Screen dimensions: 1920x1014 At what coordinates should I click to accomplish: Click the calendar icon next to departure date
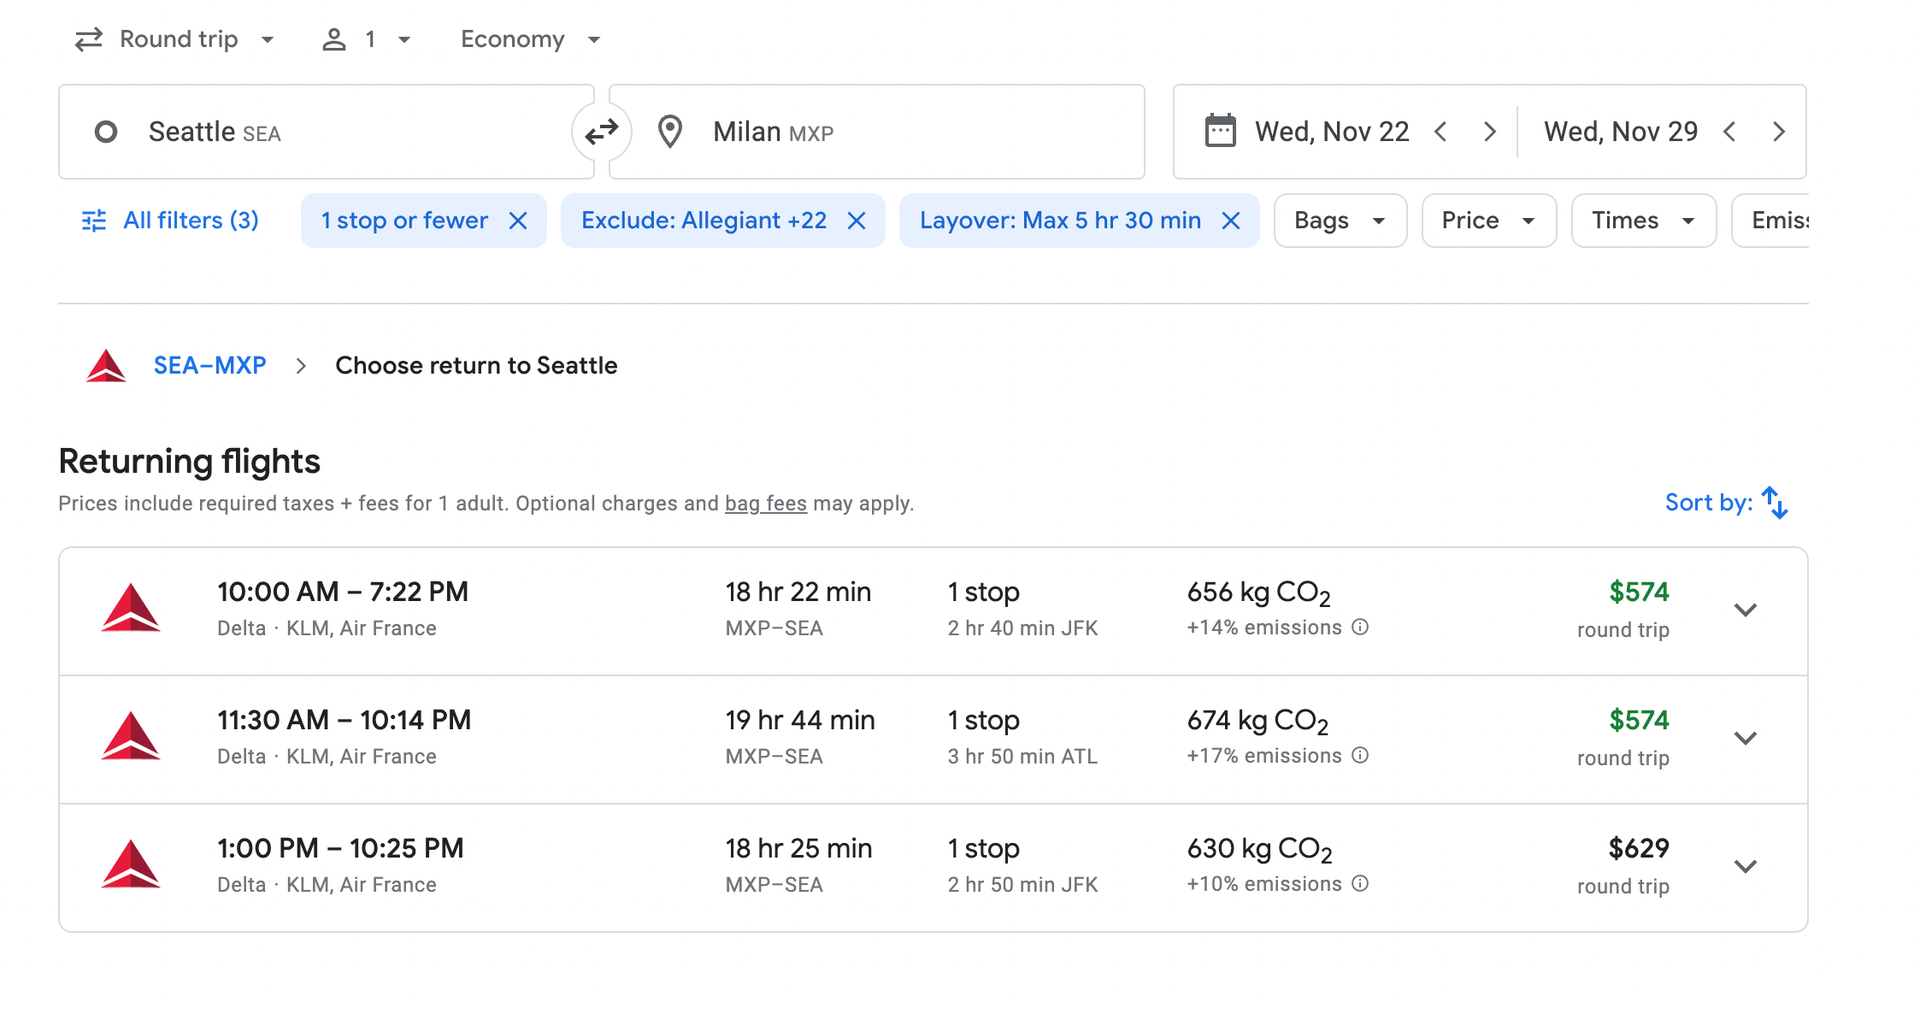1221,131
